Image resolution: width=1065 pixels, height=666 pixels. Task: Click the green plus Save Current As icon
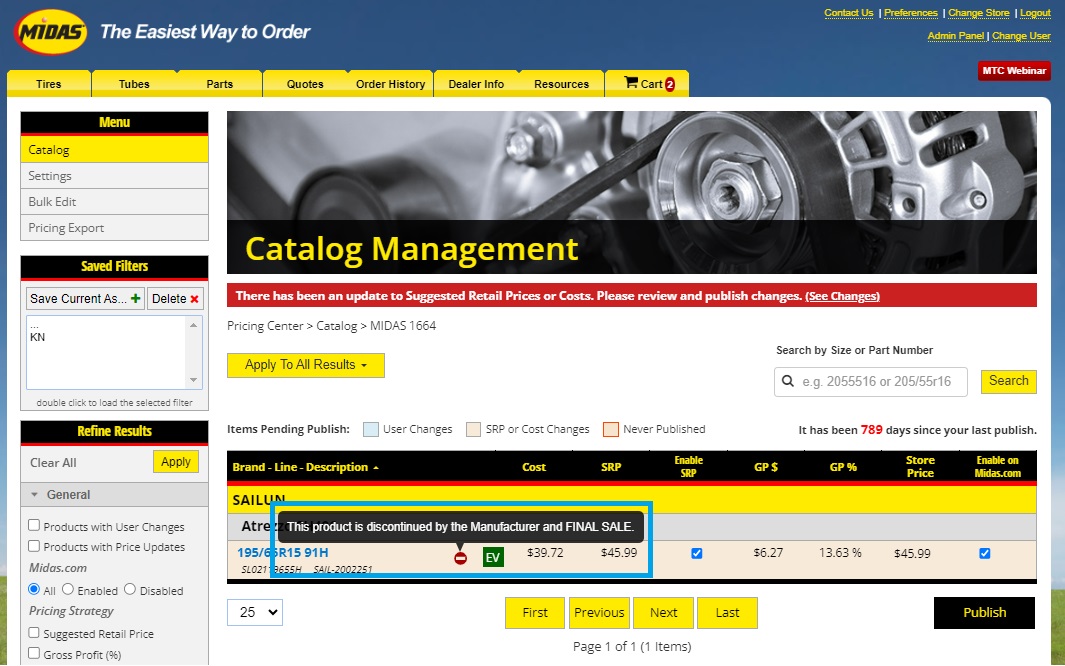(136, 299)
